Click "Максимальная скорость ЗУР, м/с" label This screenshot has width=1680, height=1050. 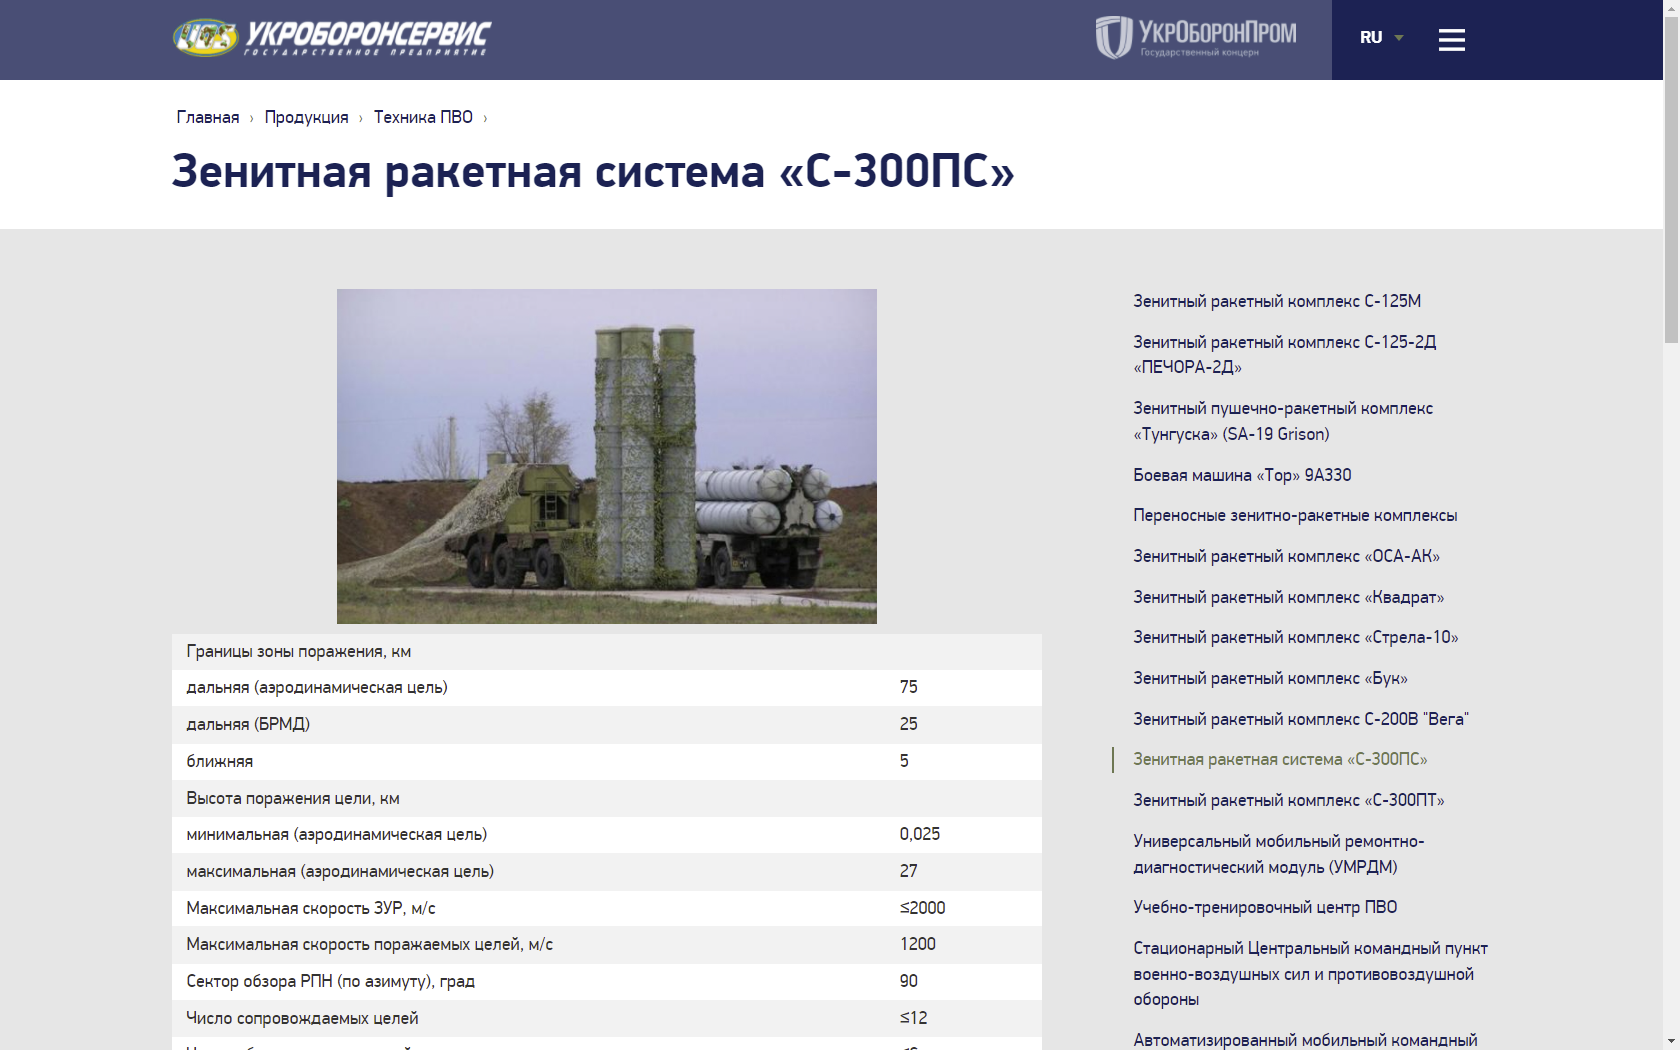click(311, 908)
